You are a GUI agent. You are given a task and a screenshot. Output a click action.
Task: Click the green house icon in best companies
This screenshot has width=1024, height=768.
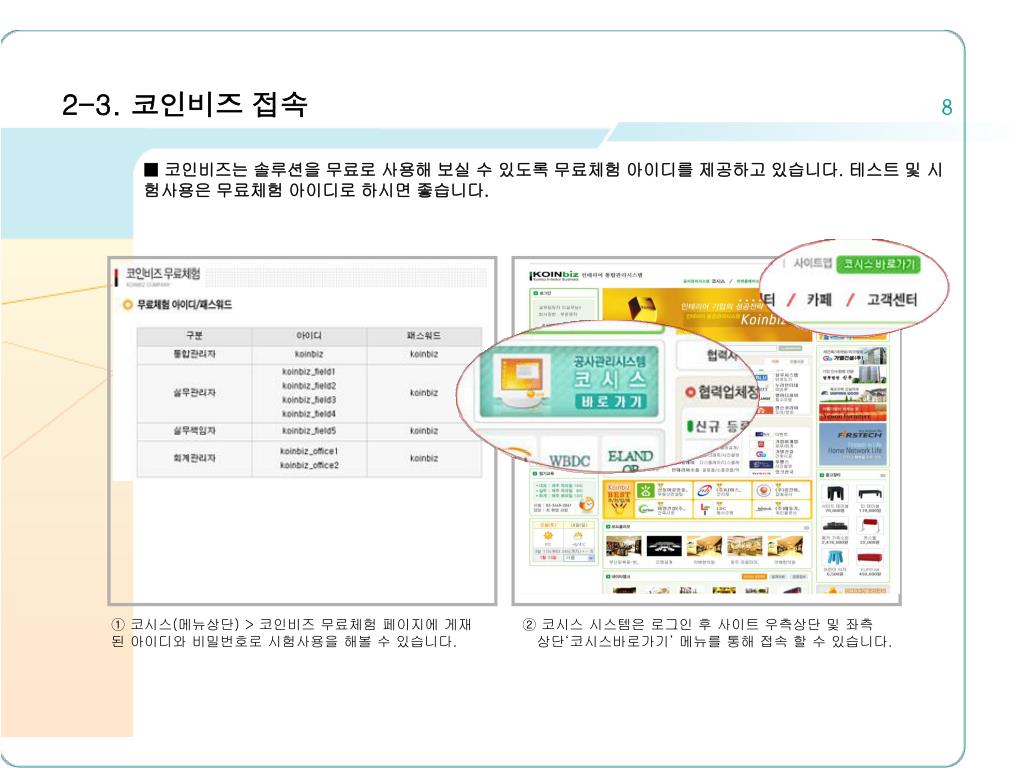(645, 491)
